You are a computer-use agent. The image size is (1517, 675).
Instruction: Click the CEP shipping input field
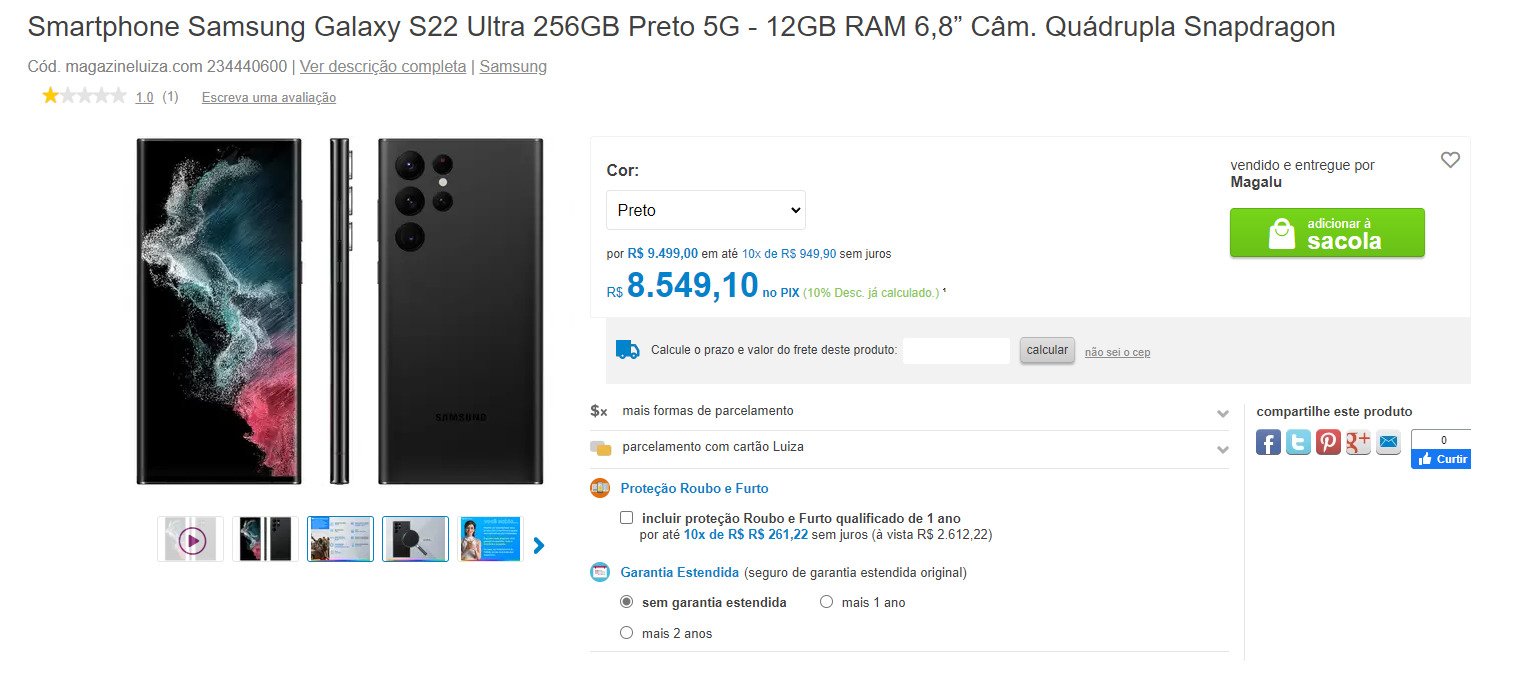(x=957, y=351)
